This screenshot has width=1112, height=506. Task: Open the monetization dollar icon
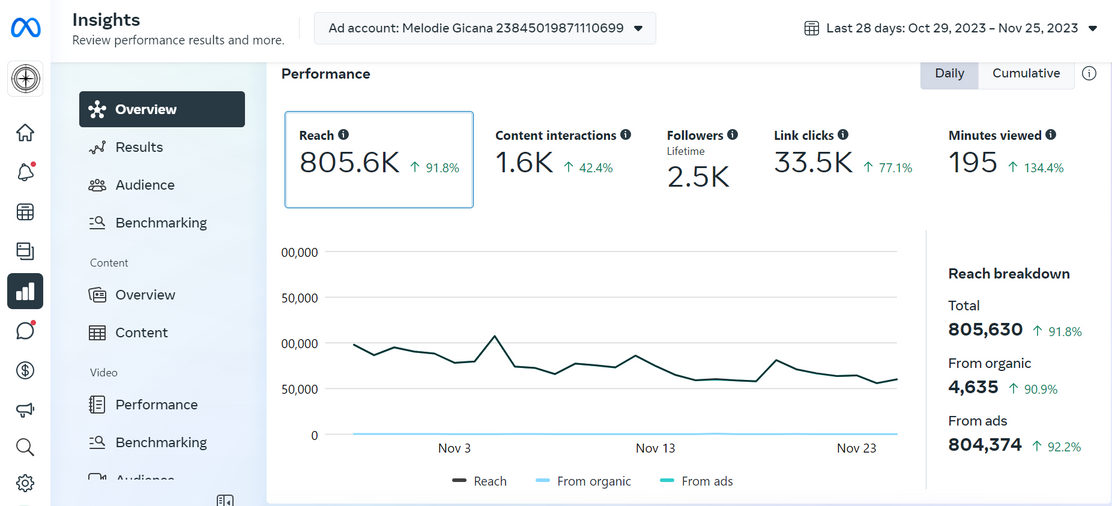[x=25, y=370]
